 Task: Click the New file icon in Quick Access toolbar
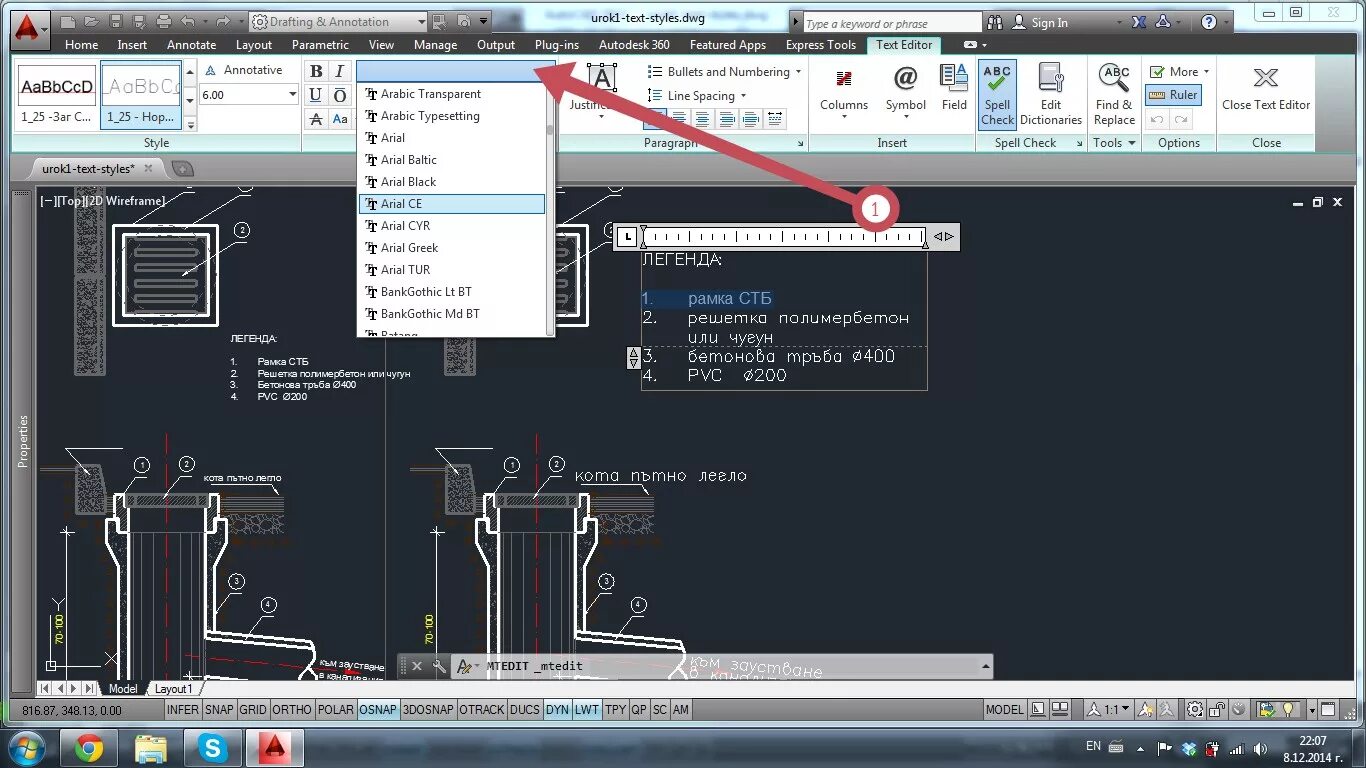pyautogui.click(x=69, y=21)
